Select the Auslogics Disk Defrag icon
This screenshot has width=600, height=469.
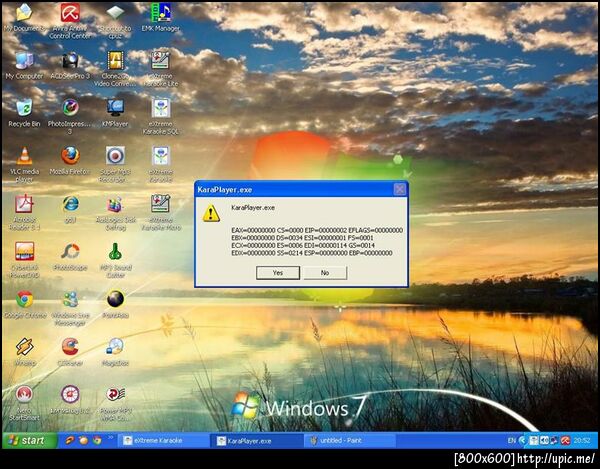point(115,212)
